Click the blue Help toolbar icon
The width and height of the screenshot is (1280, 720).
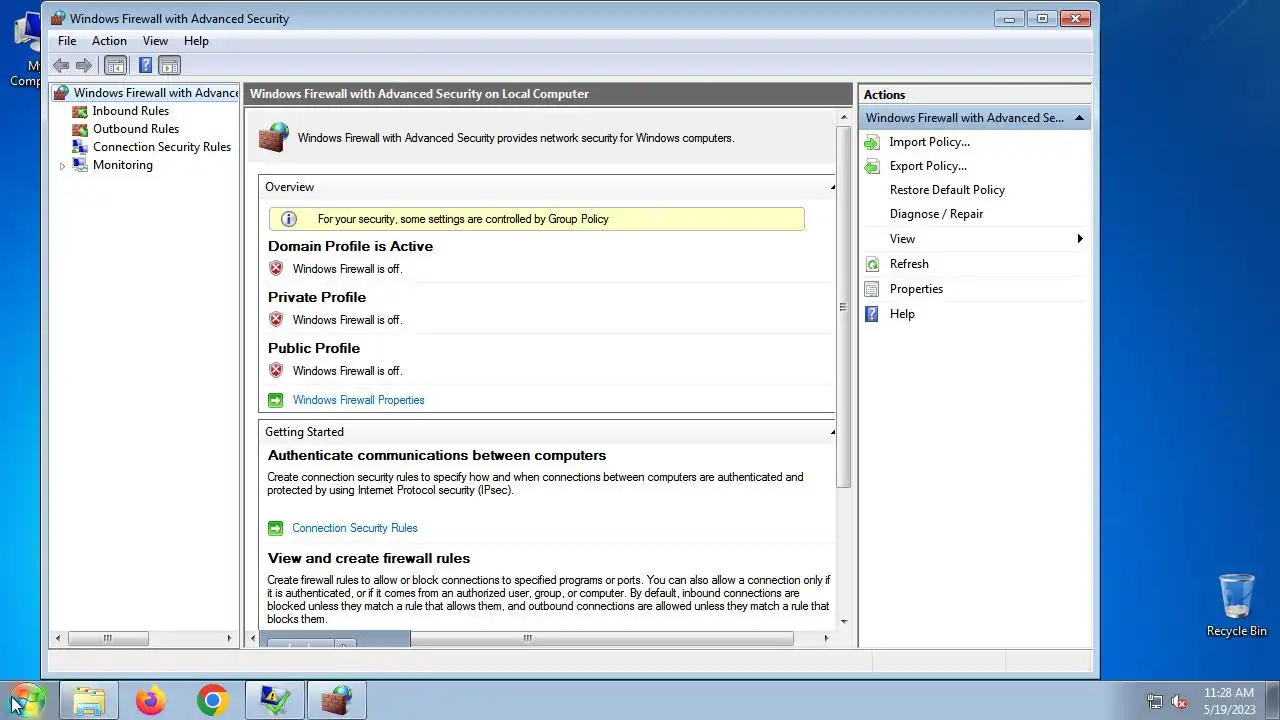145,66
